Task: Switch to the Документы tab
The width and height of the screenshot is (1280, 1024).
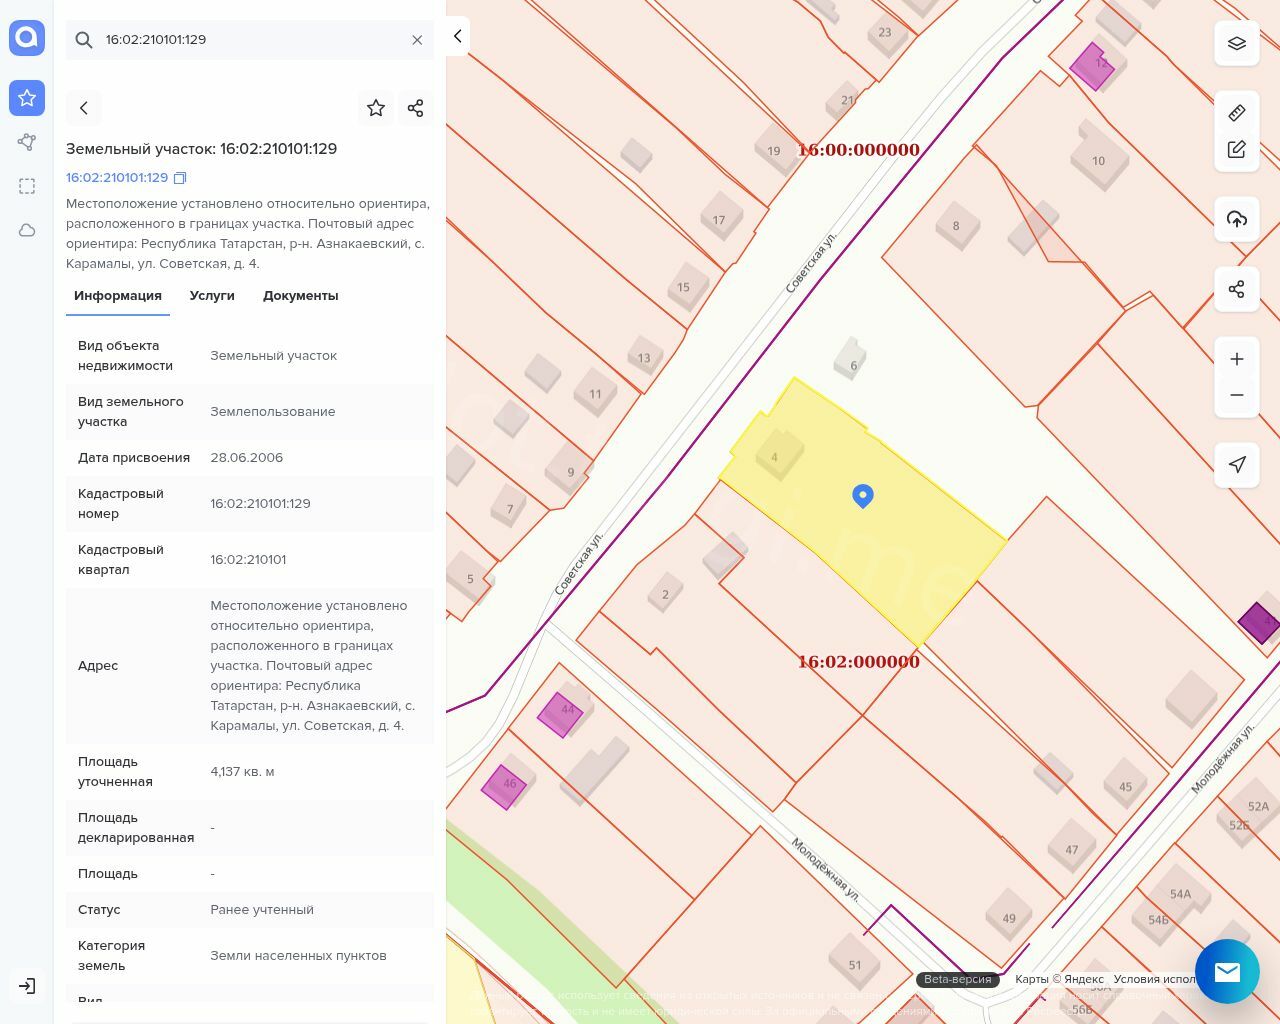Action: click(300, 296)
